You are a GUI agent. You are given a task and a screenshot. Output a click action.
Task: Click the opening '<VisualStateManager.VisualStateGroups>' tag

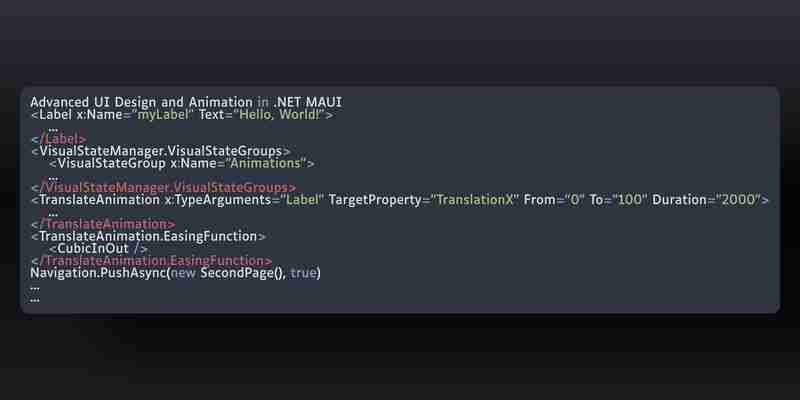[x=161, y=151]
